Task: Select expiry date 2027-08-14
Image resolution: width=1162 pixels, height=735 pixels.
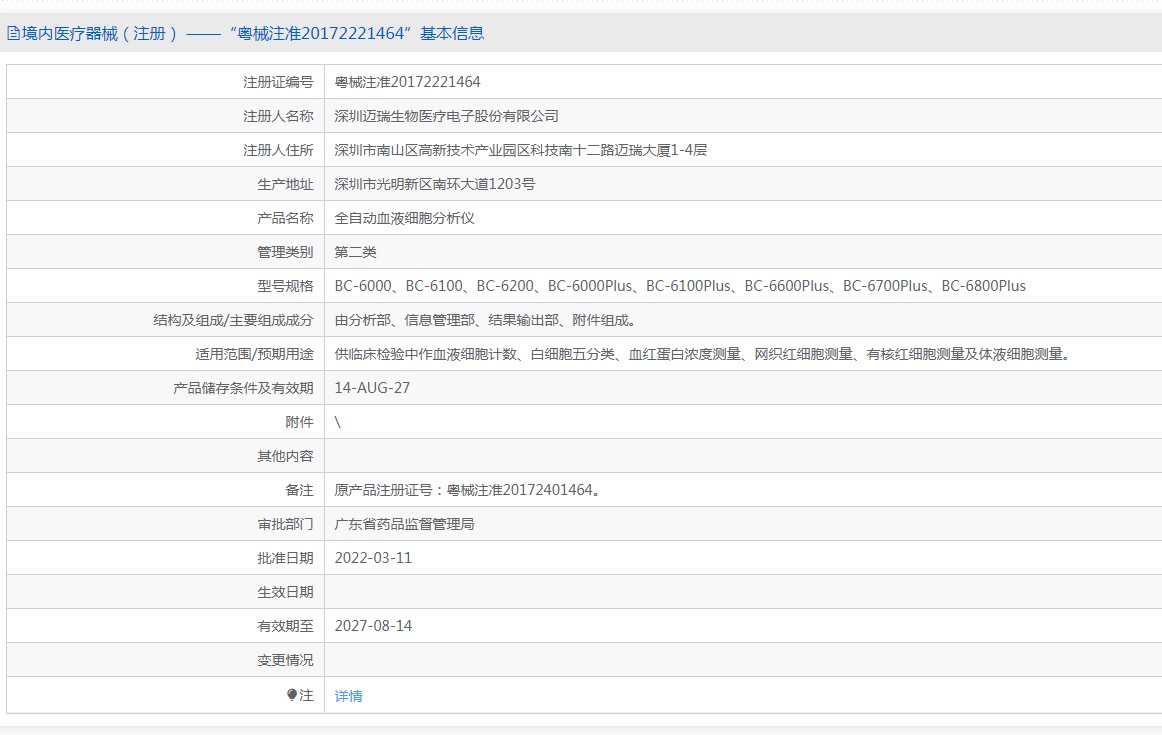Action: click(374, 626)
